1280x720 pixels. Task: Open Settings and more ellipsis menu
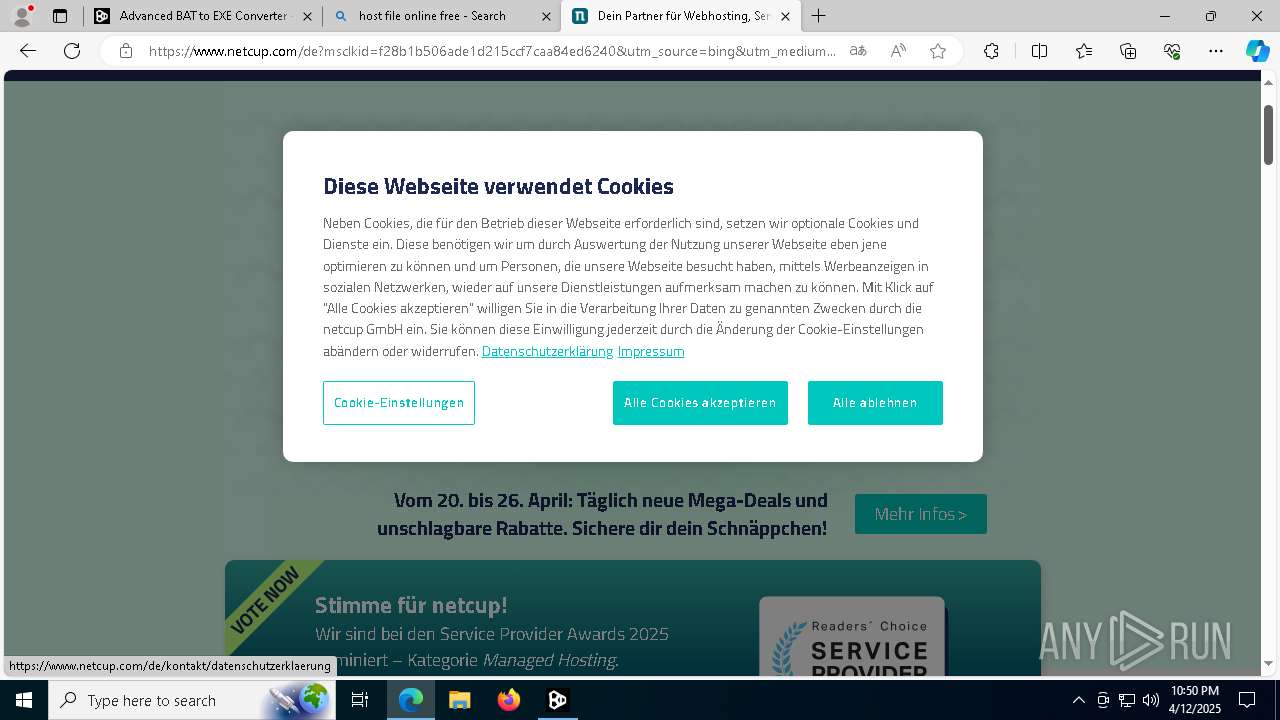point(1216,51)
